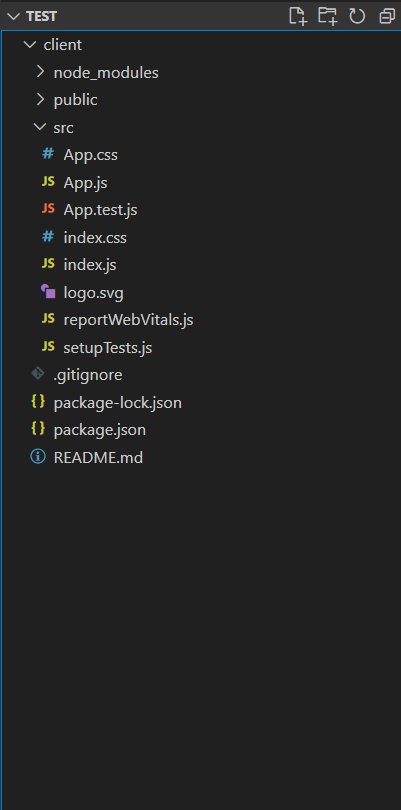Viewport: 401px width, 810px height.
Task: Select the src folder name
Action: 64,128
